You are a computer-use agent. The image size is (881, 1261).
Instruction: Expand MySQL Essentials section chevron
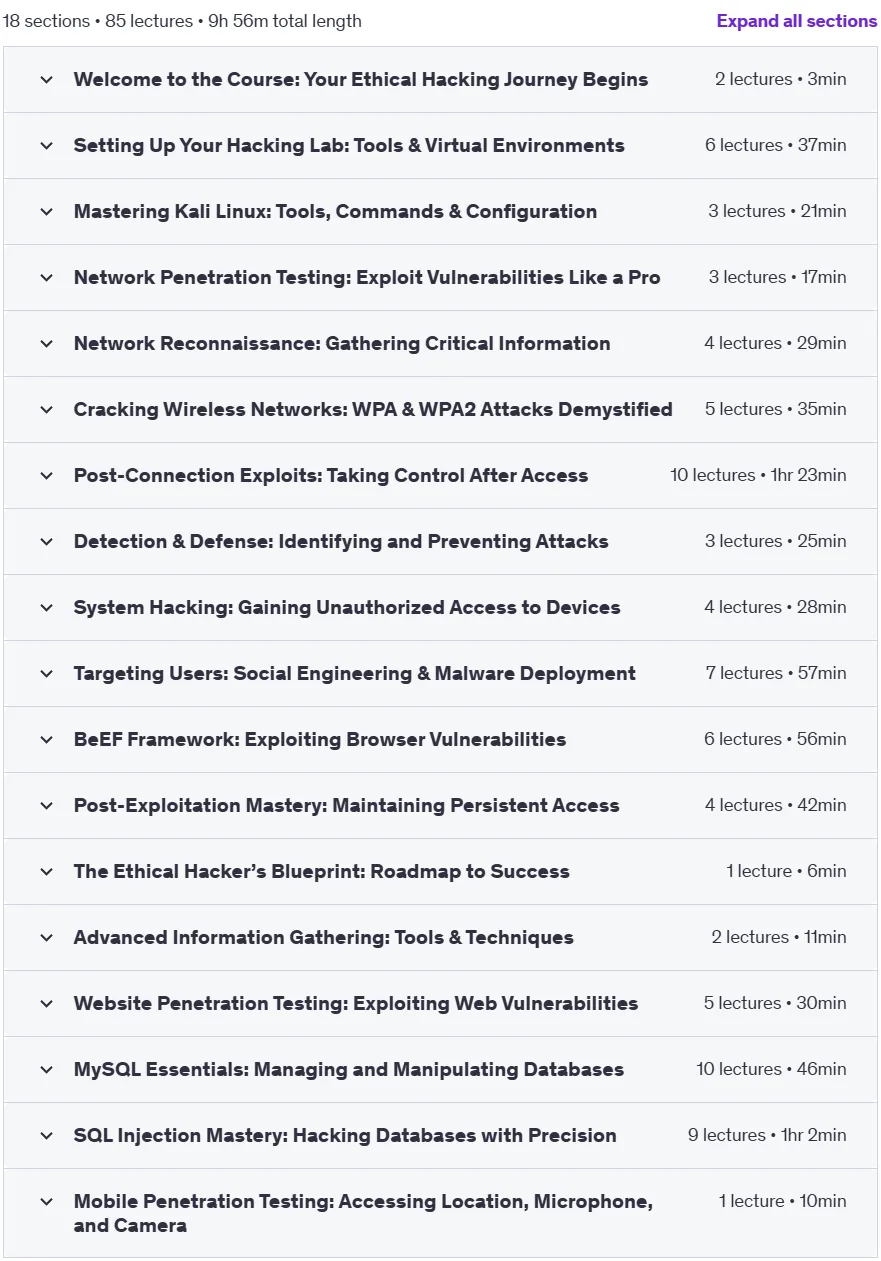[46, 1070]
